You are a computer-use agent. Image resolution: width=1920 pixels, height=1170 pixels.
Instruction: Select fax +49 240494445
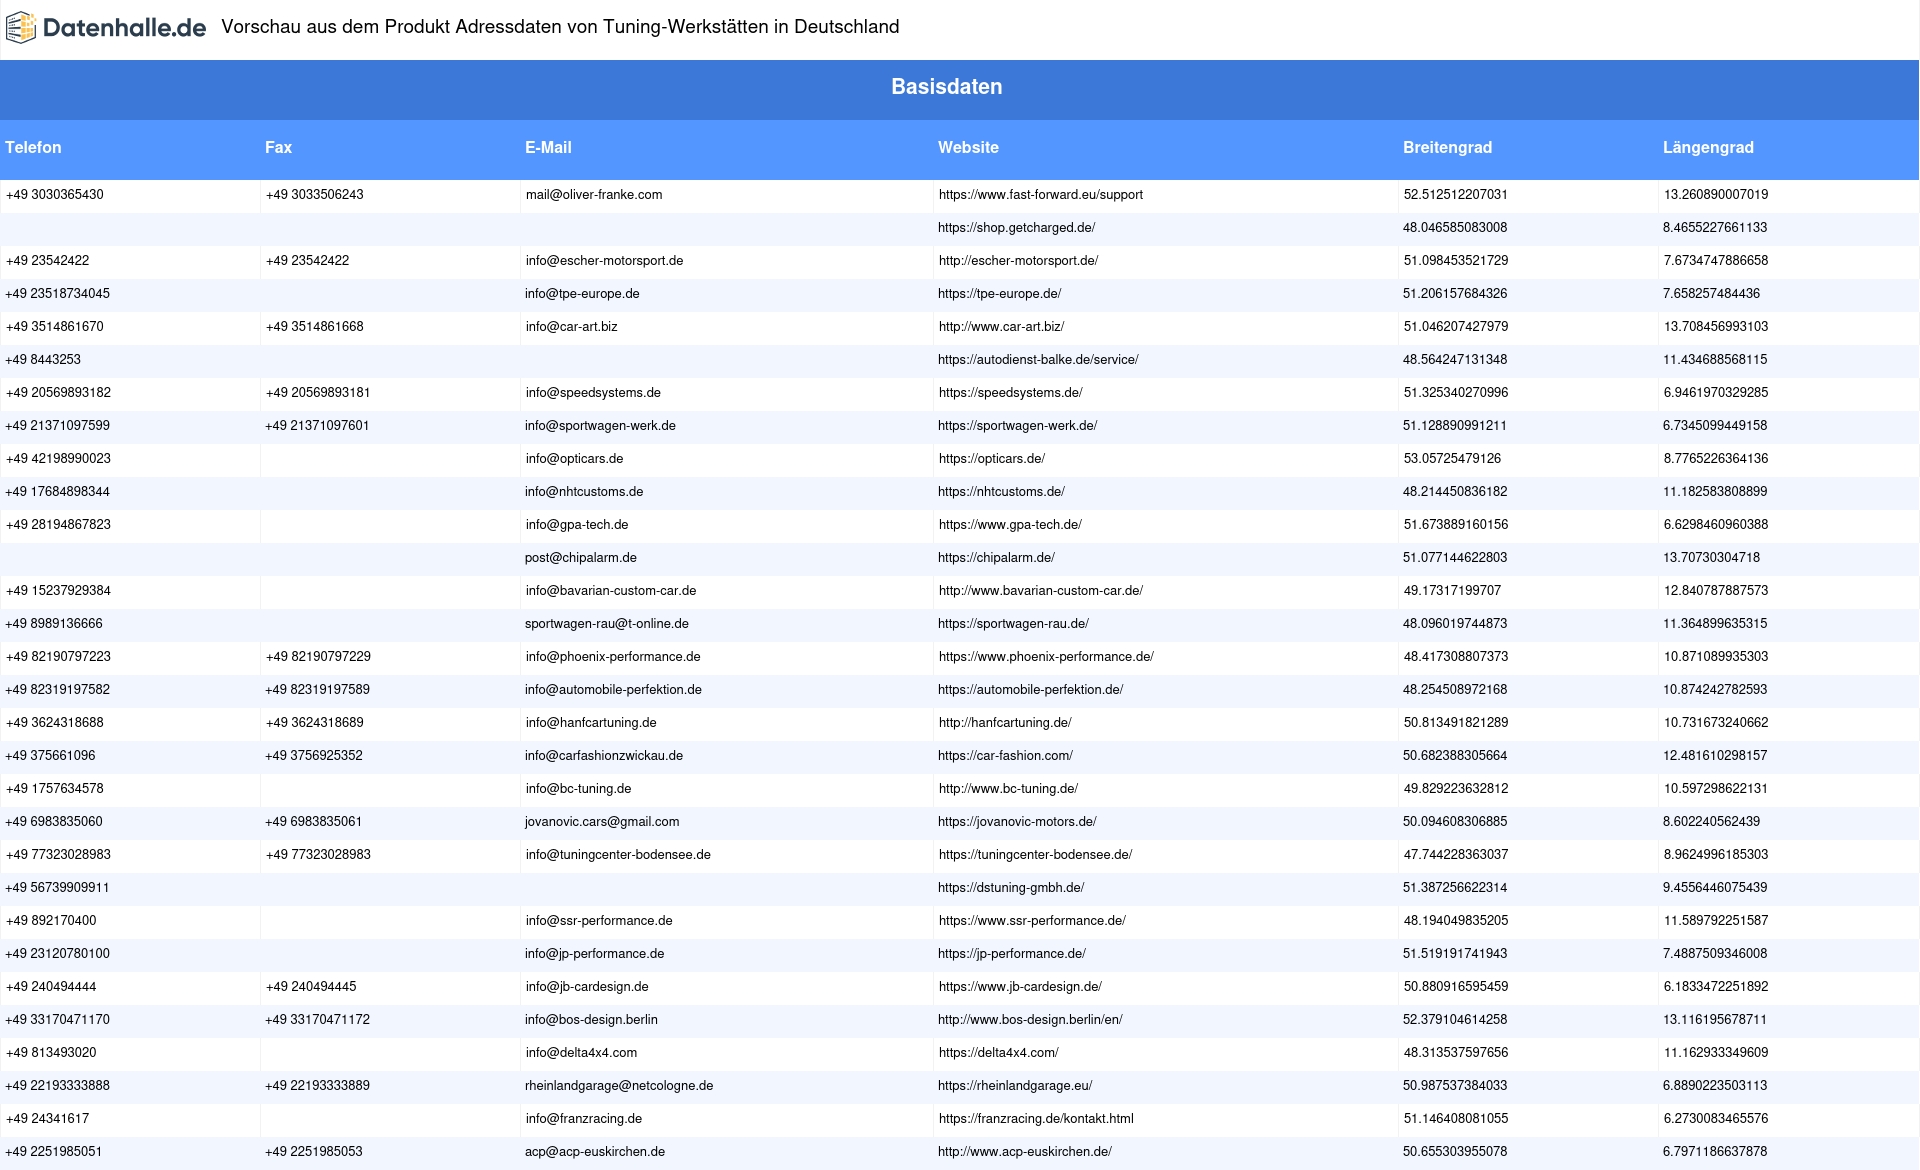(x=311, y=987)
